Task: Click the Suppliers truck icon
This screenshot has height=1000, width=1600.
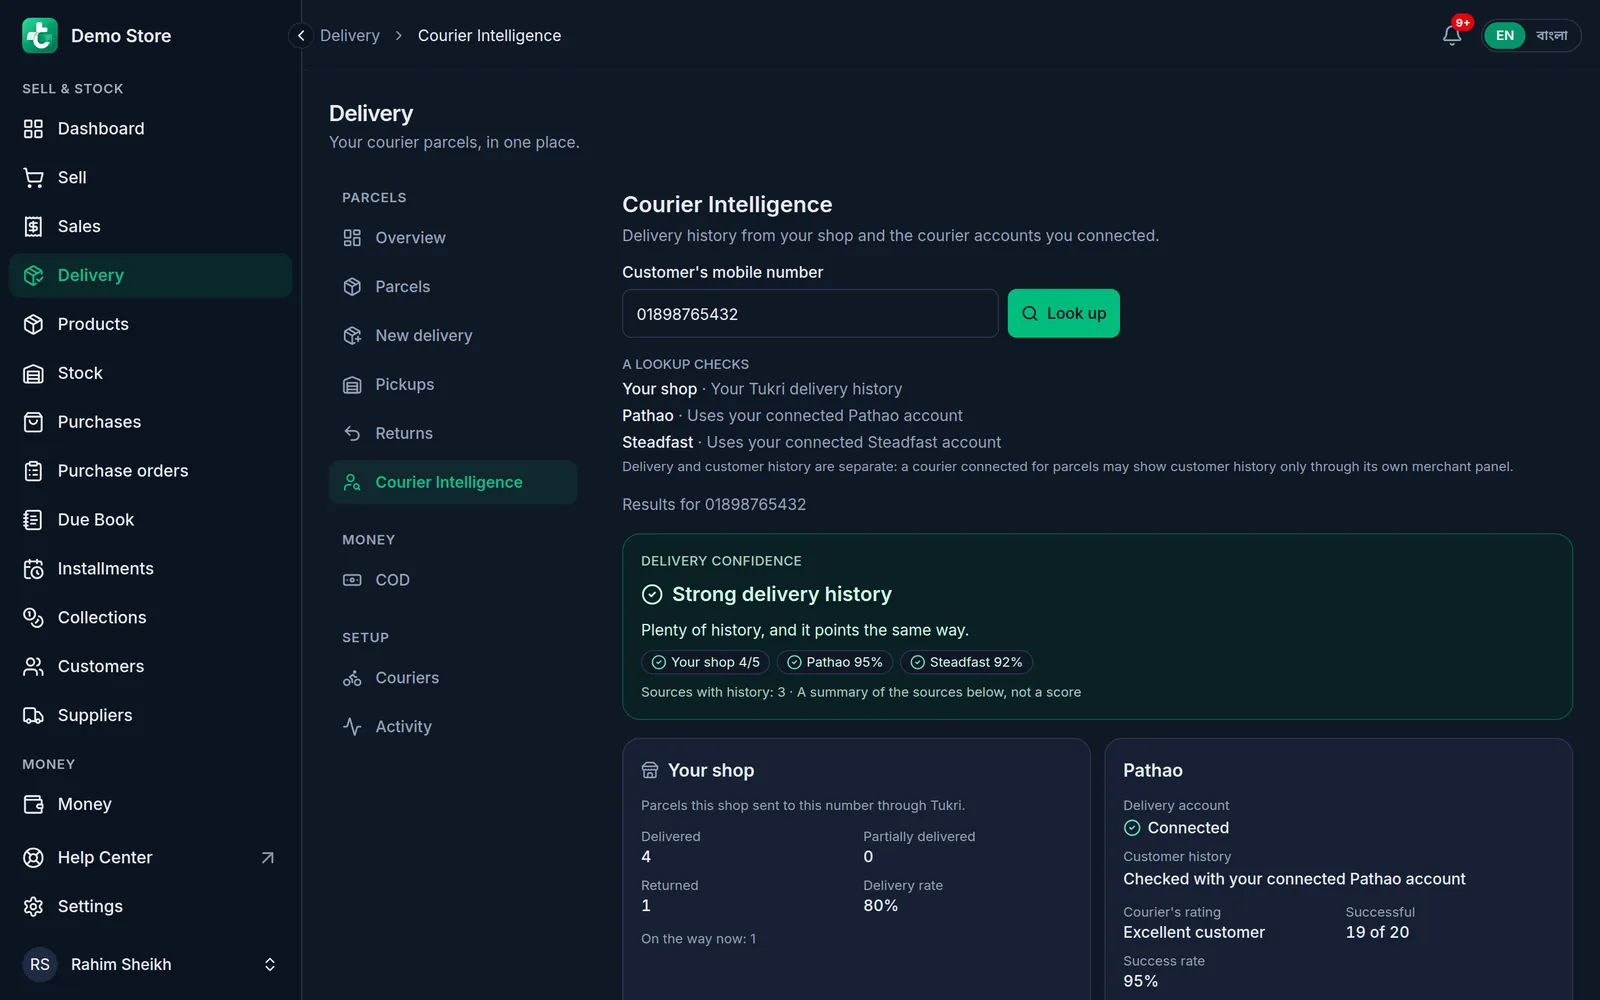Action: pyautogui.click(x=33, y=716)
